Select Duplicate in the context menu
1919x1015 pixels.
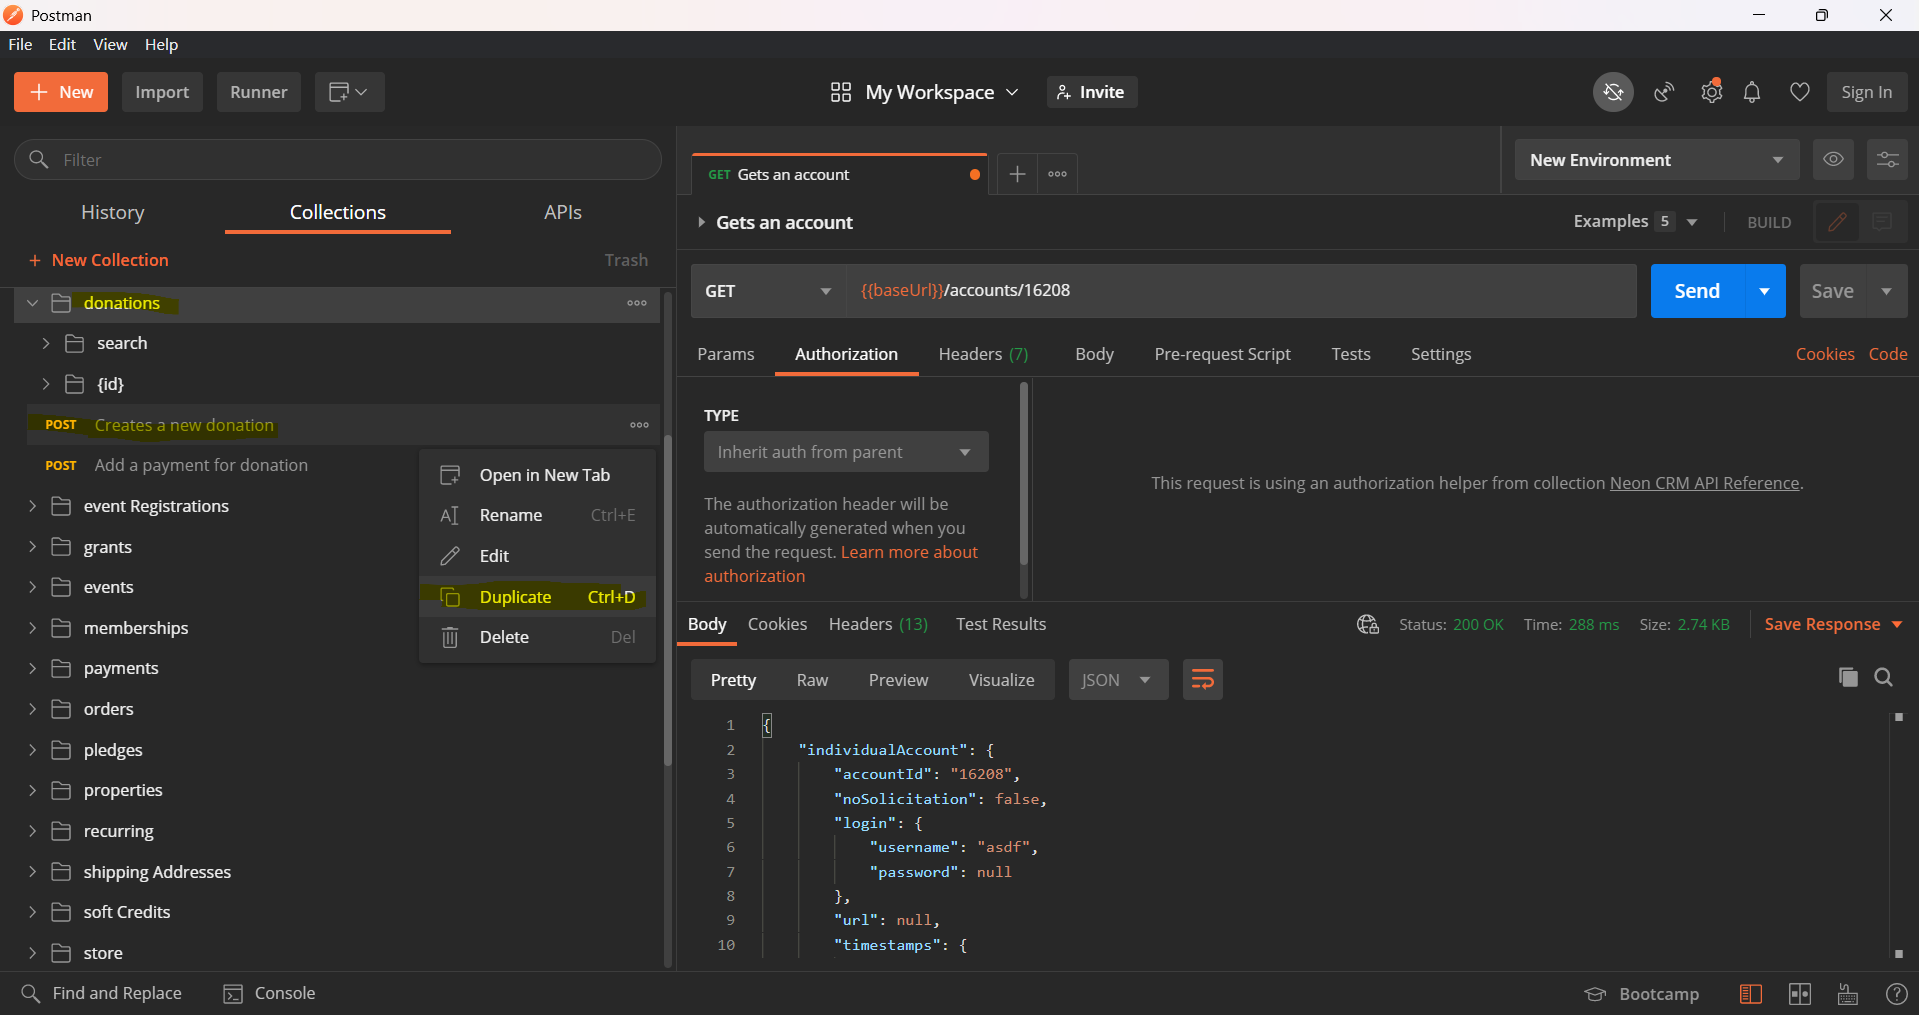coord(538,597)
